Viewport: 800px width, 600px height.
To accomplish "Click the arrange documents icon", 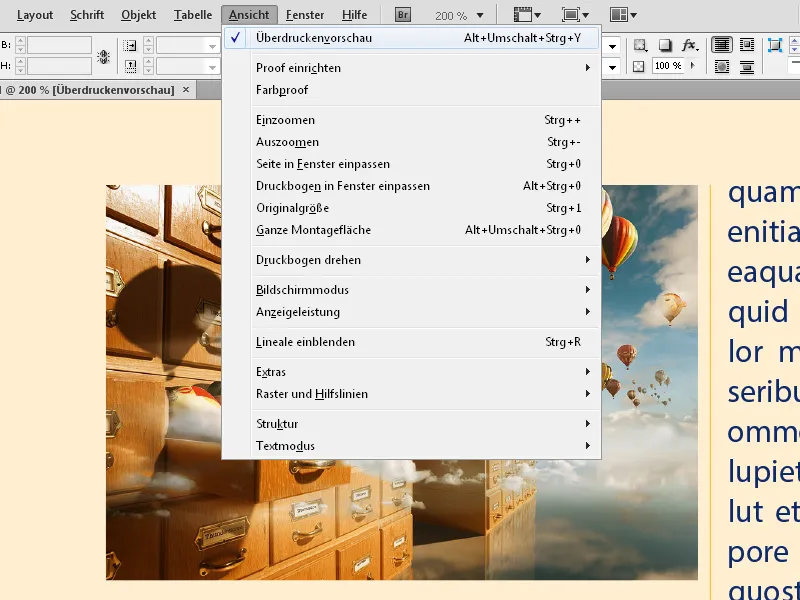I will click(619, 15).
